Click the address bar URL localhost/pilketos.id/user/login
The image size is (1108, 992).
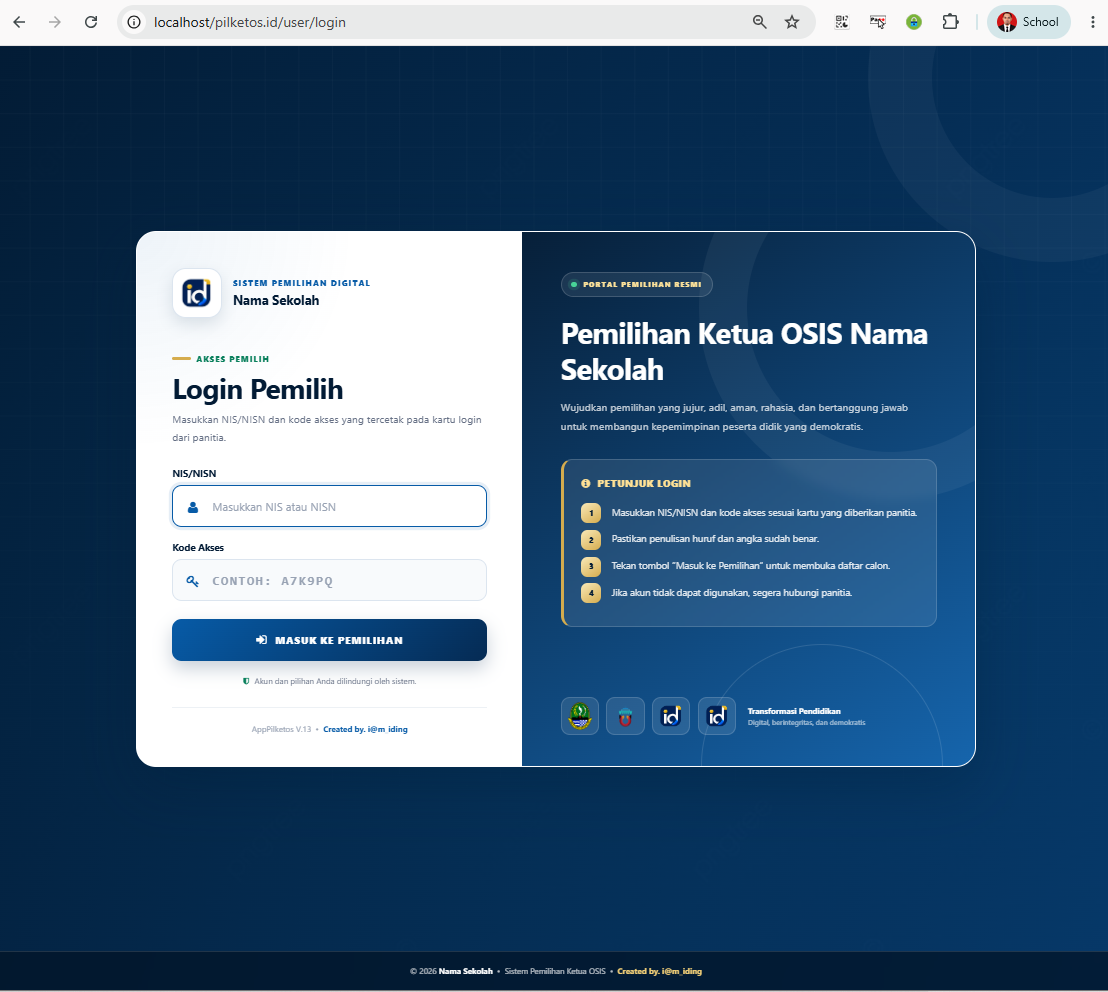pos(249,22)
